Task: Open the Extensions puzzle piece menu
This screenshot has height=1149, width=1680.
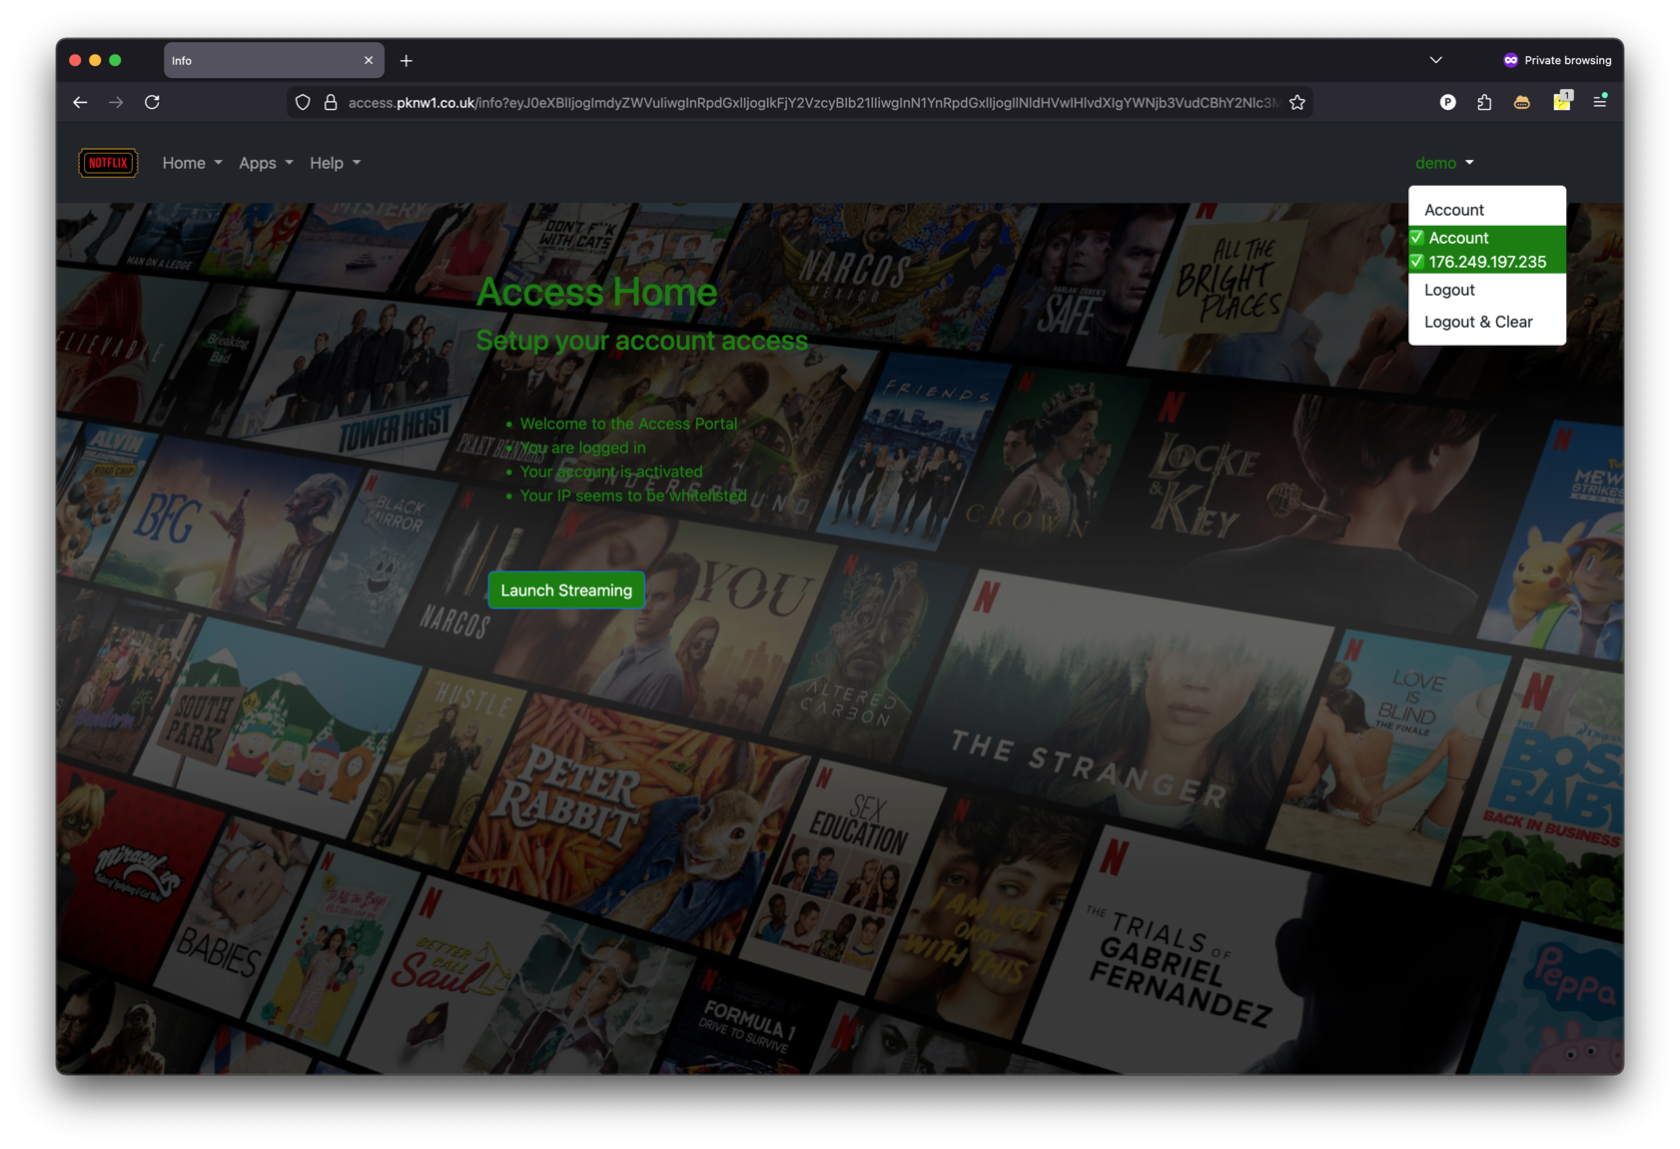Action: (x=1484, y=102)
